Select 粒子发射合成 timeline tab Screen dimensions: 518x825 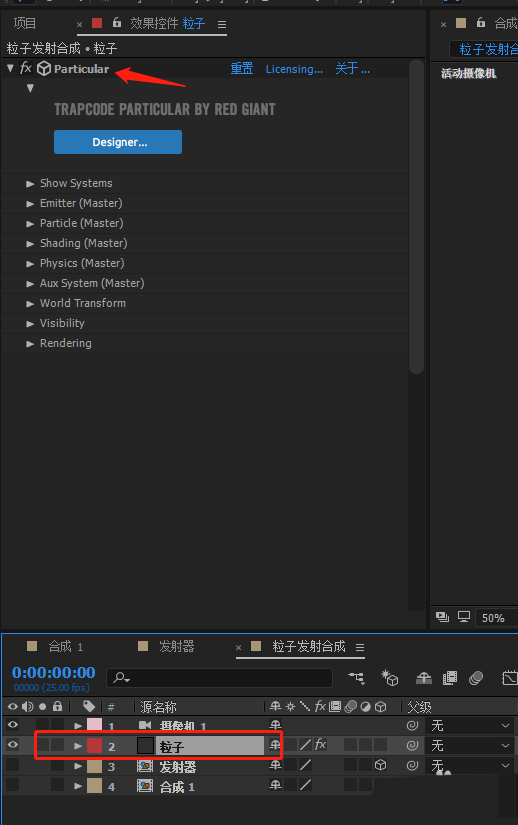point(309,647)
